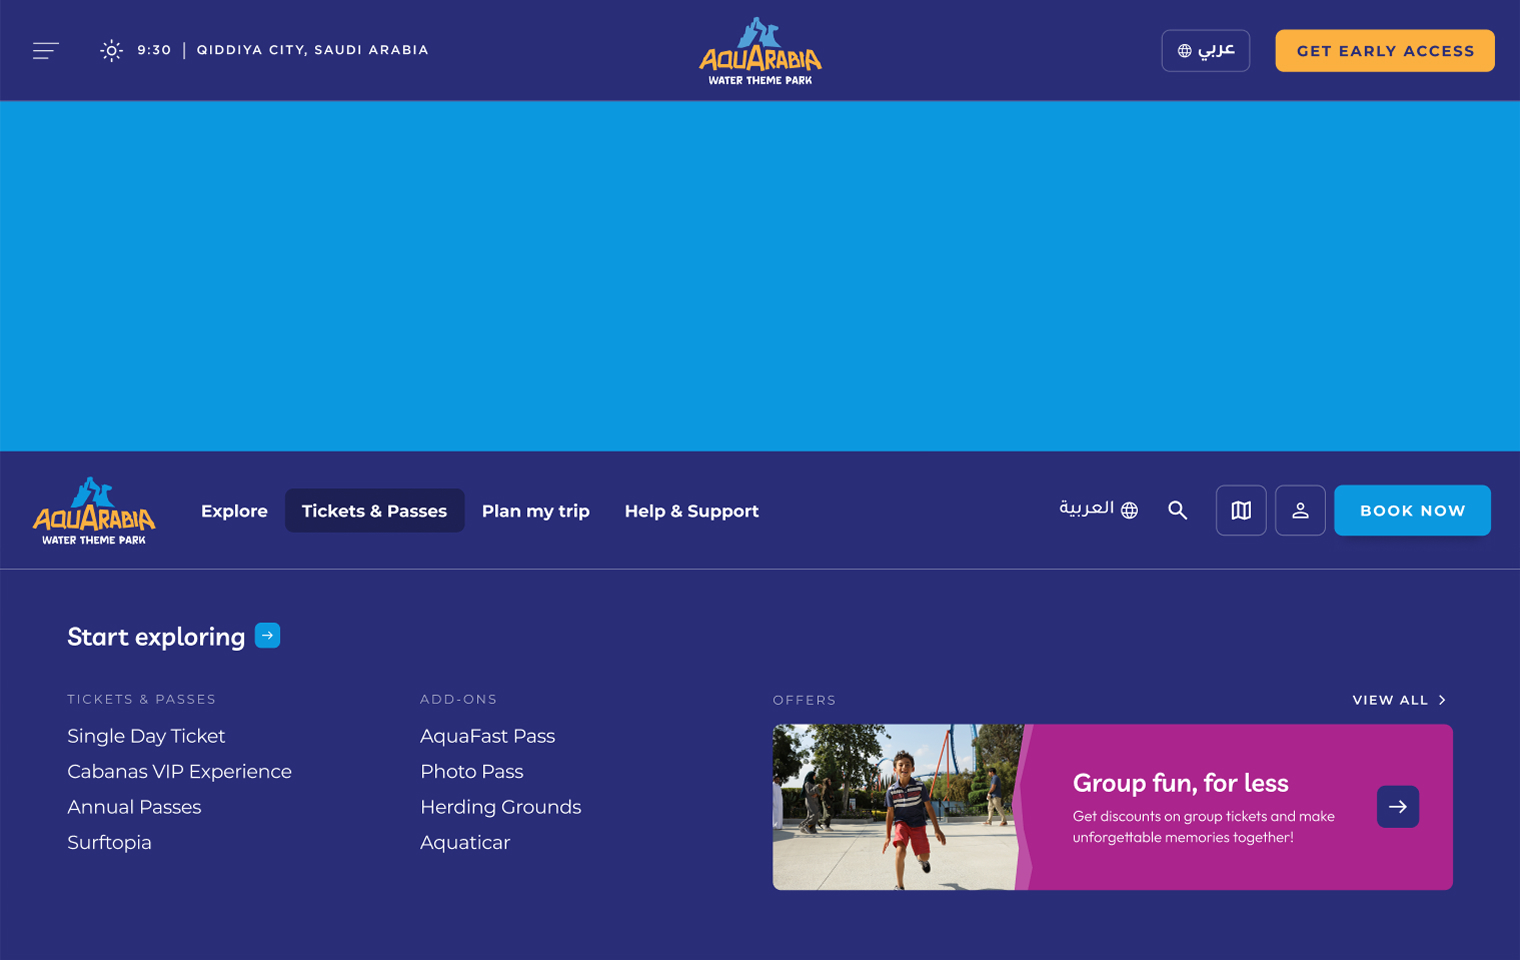Viewport: 1520px width, 960px height.
Task: Switch language with عربي button
Action: coord(1205,51)
